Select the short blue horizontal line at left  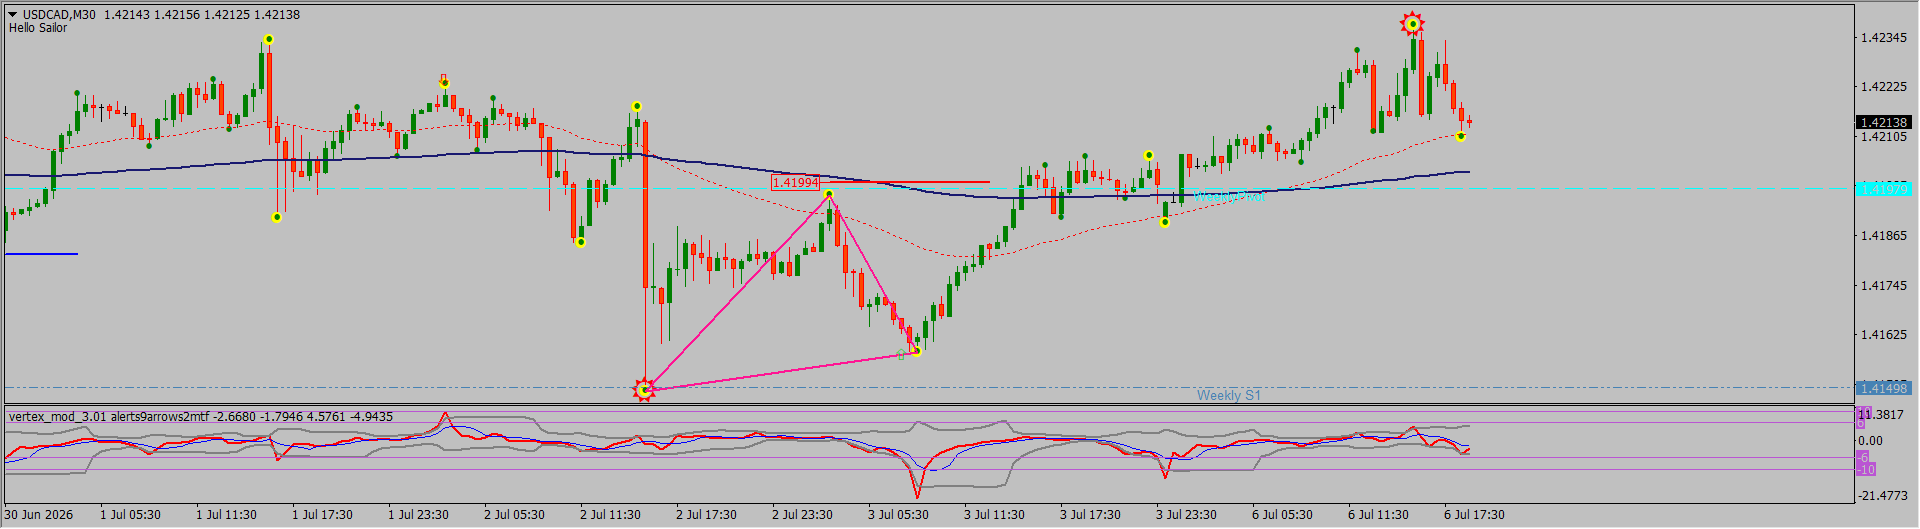click(x=41, y=254)
